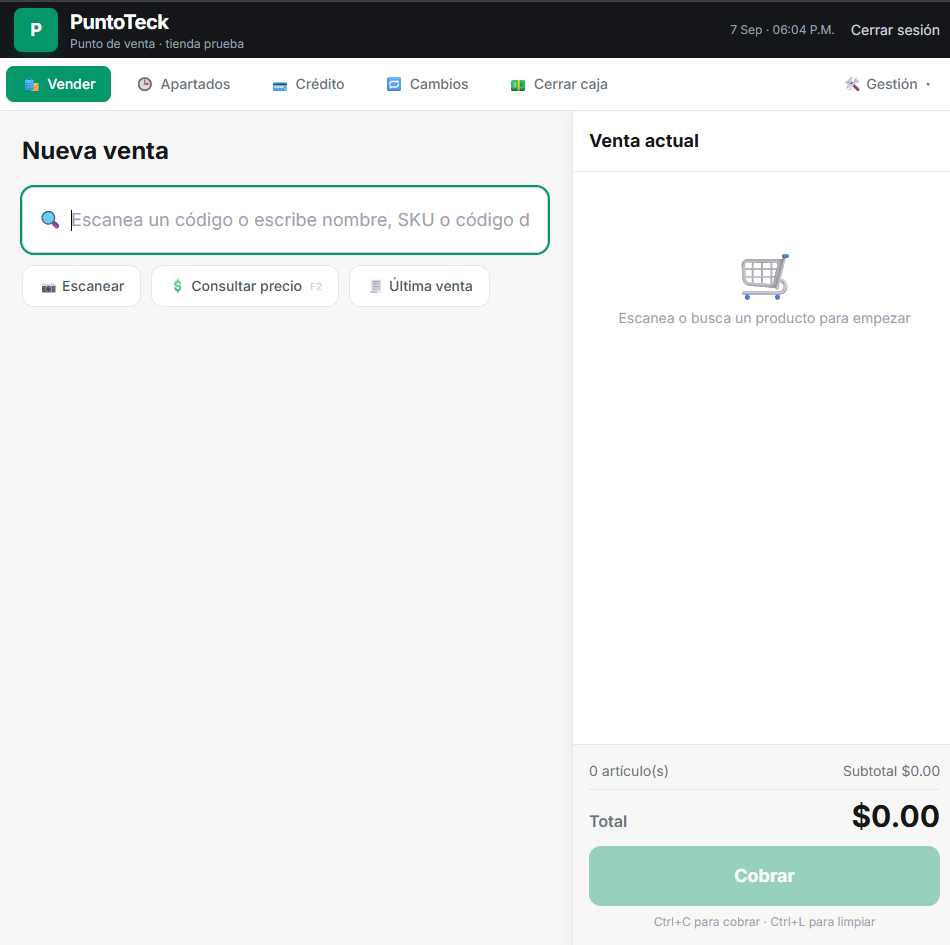Click the receipt icon on Última venta
The image size is (950, 945).
(376, 286)
